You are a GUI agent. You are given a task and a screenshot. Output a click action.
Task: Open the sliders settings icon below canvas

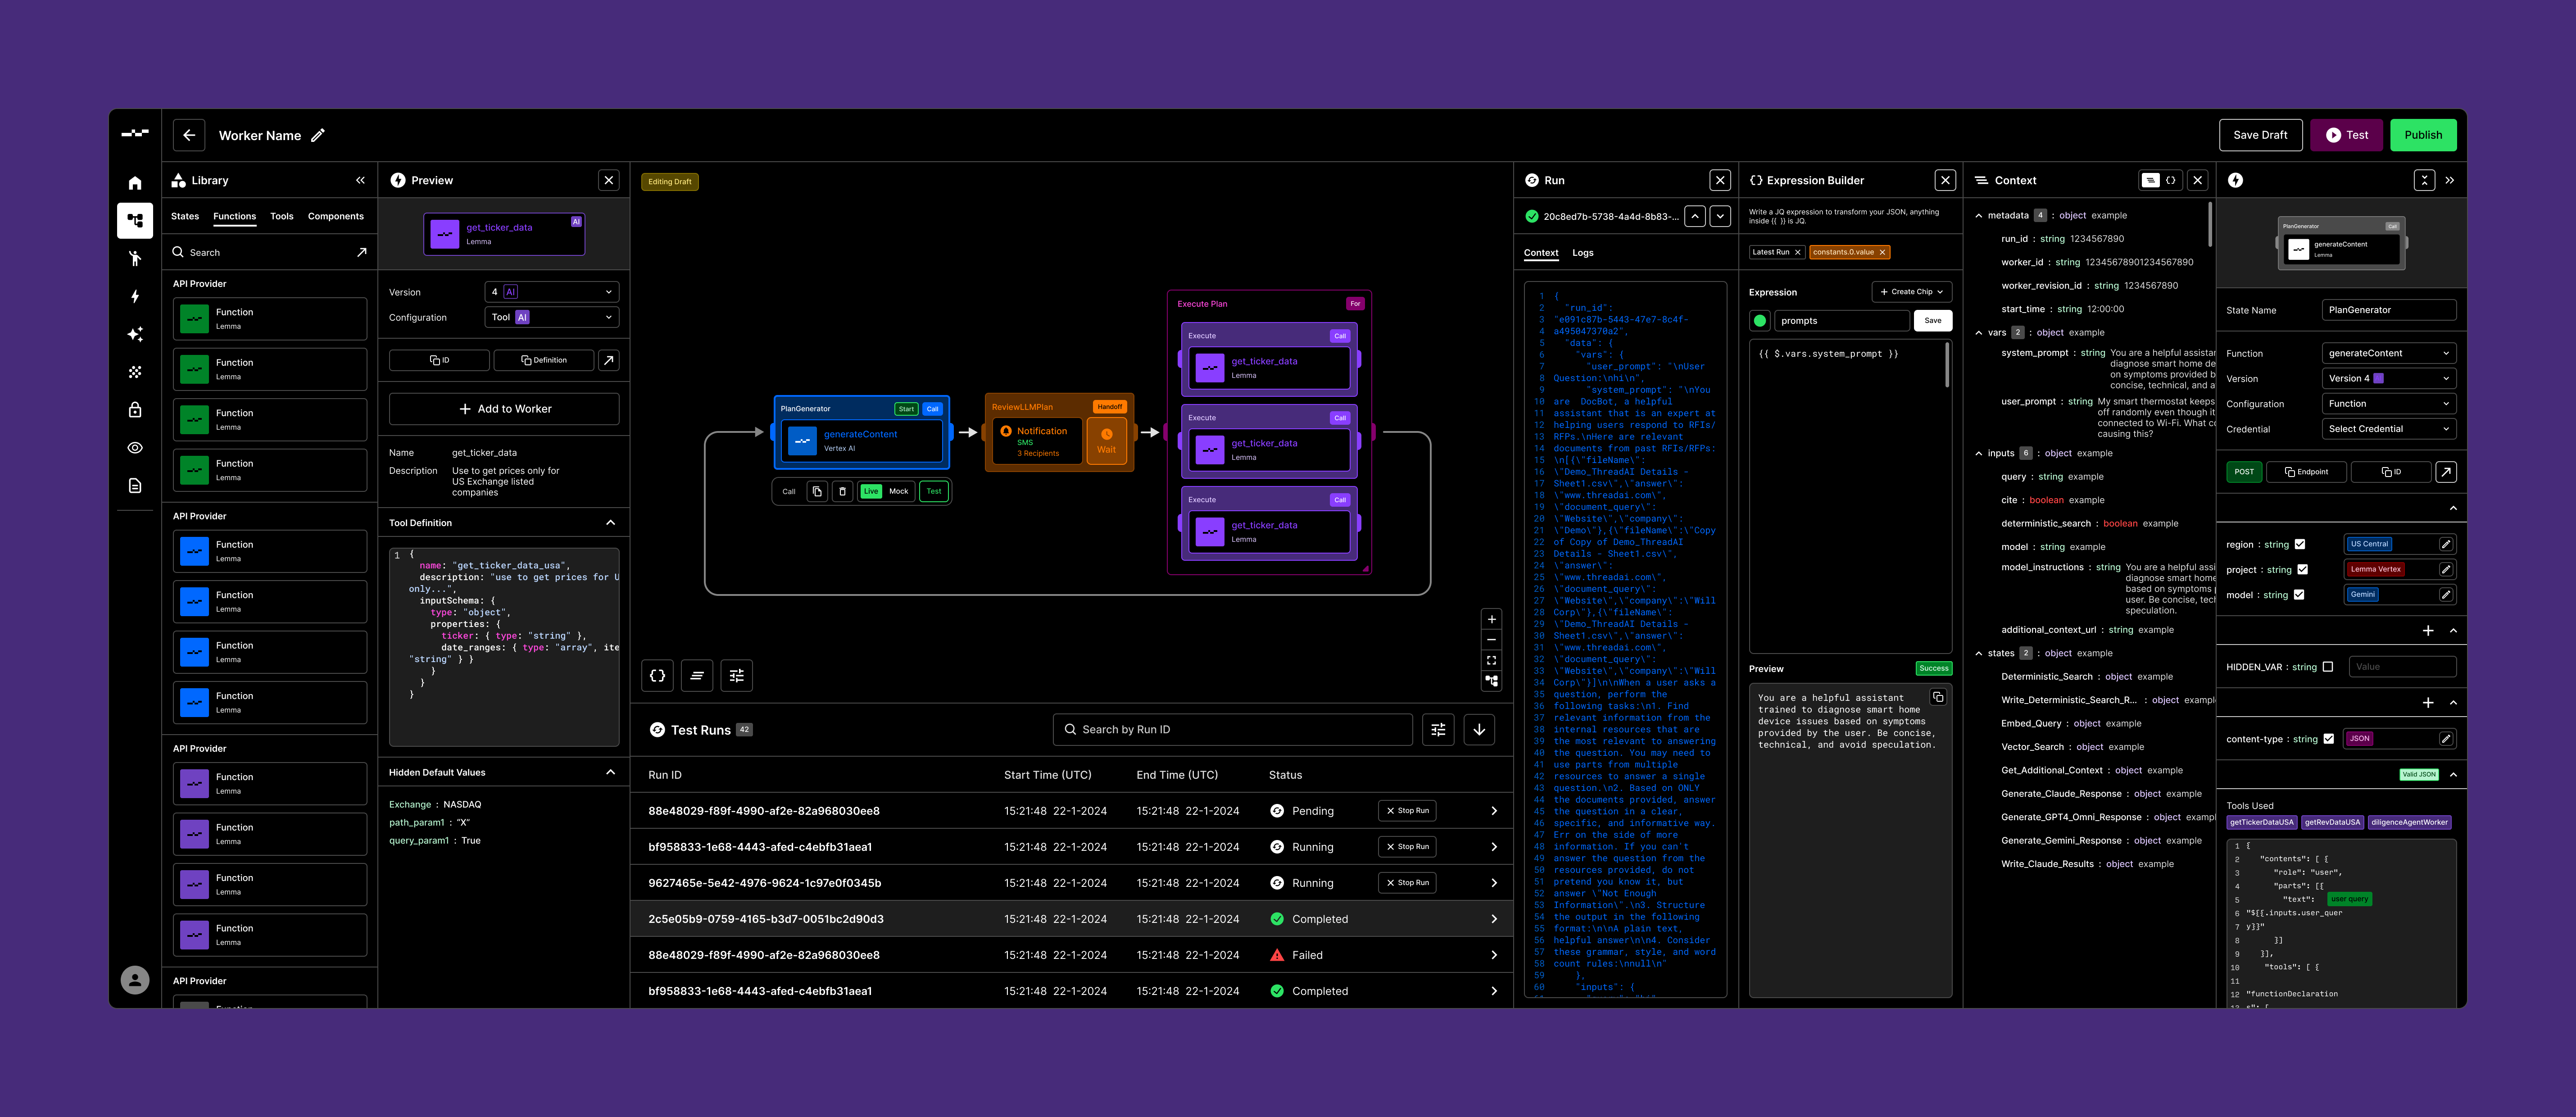tap(737, 676)
